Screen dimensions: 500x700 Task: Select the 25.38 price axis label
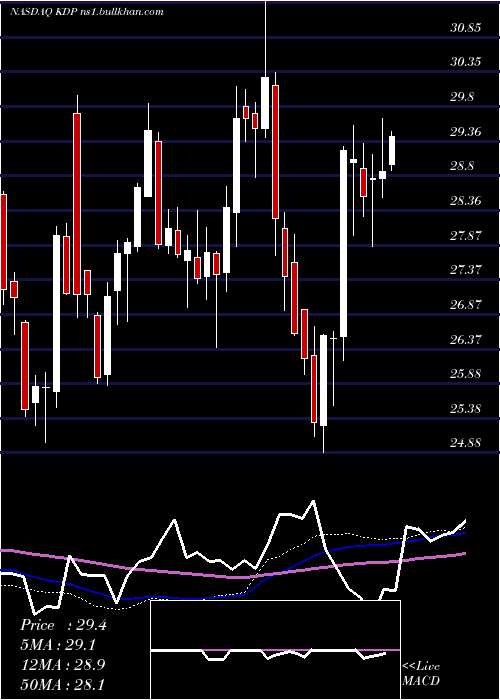[466, 408]
